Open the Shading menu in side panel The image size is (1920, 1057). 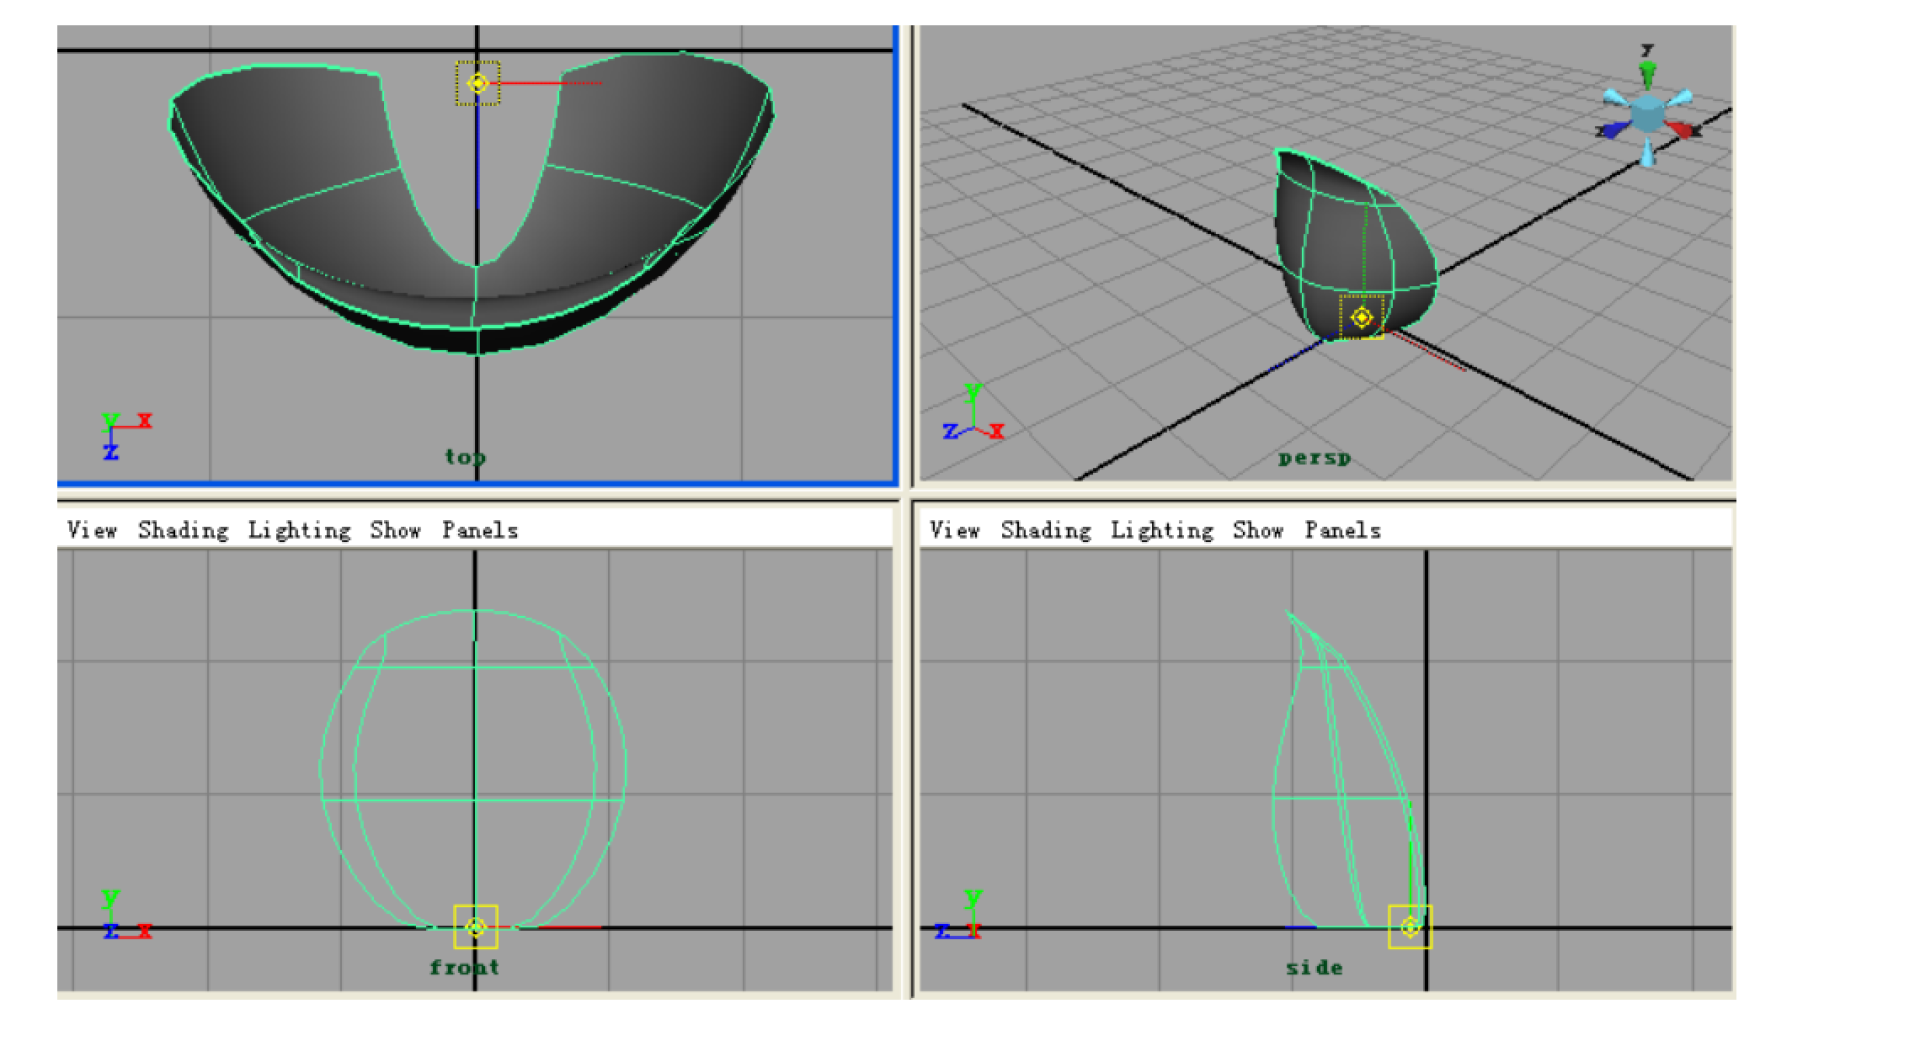(x=1045, y=530)
